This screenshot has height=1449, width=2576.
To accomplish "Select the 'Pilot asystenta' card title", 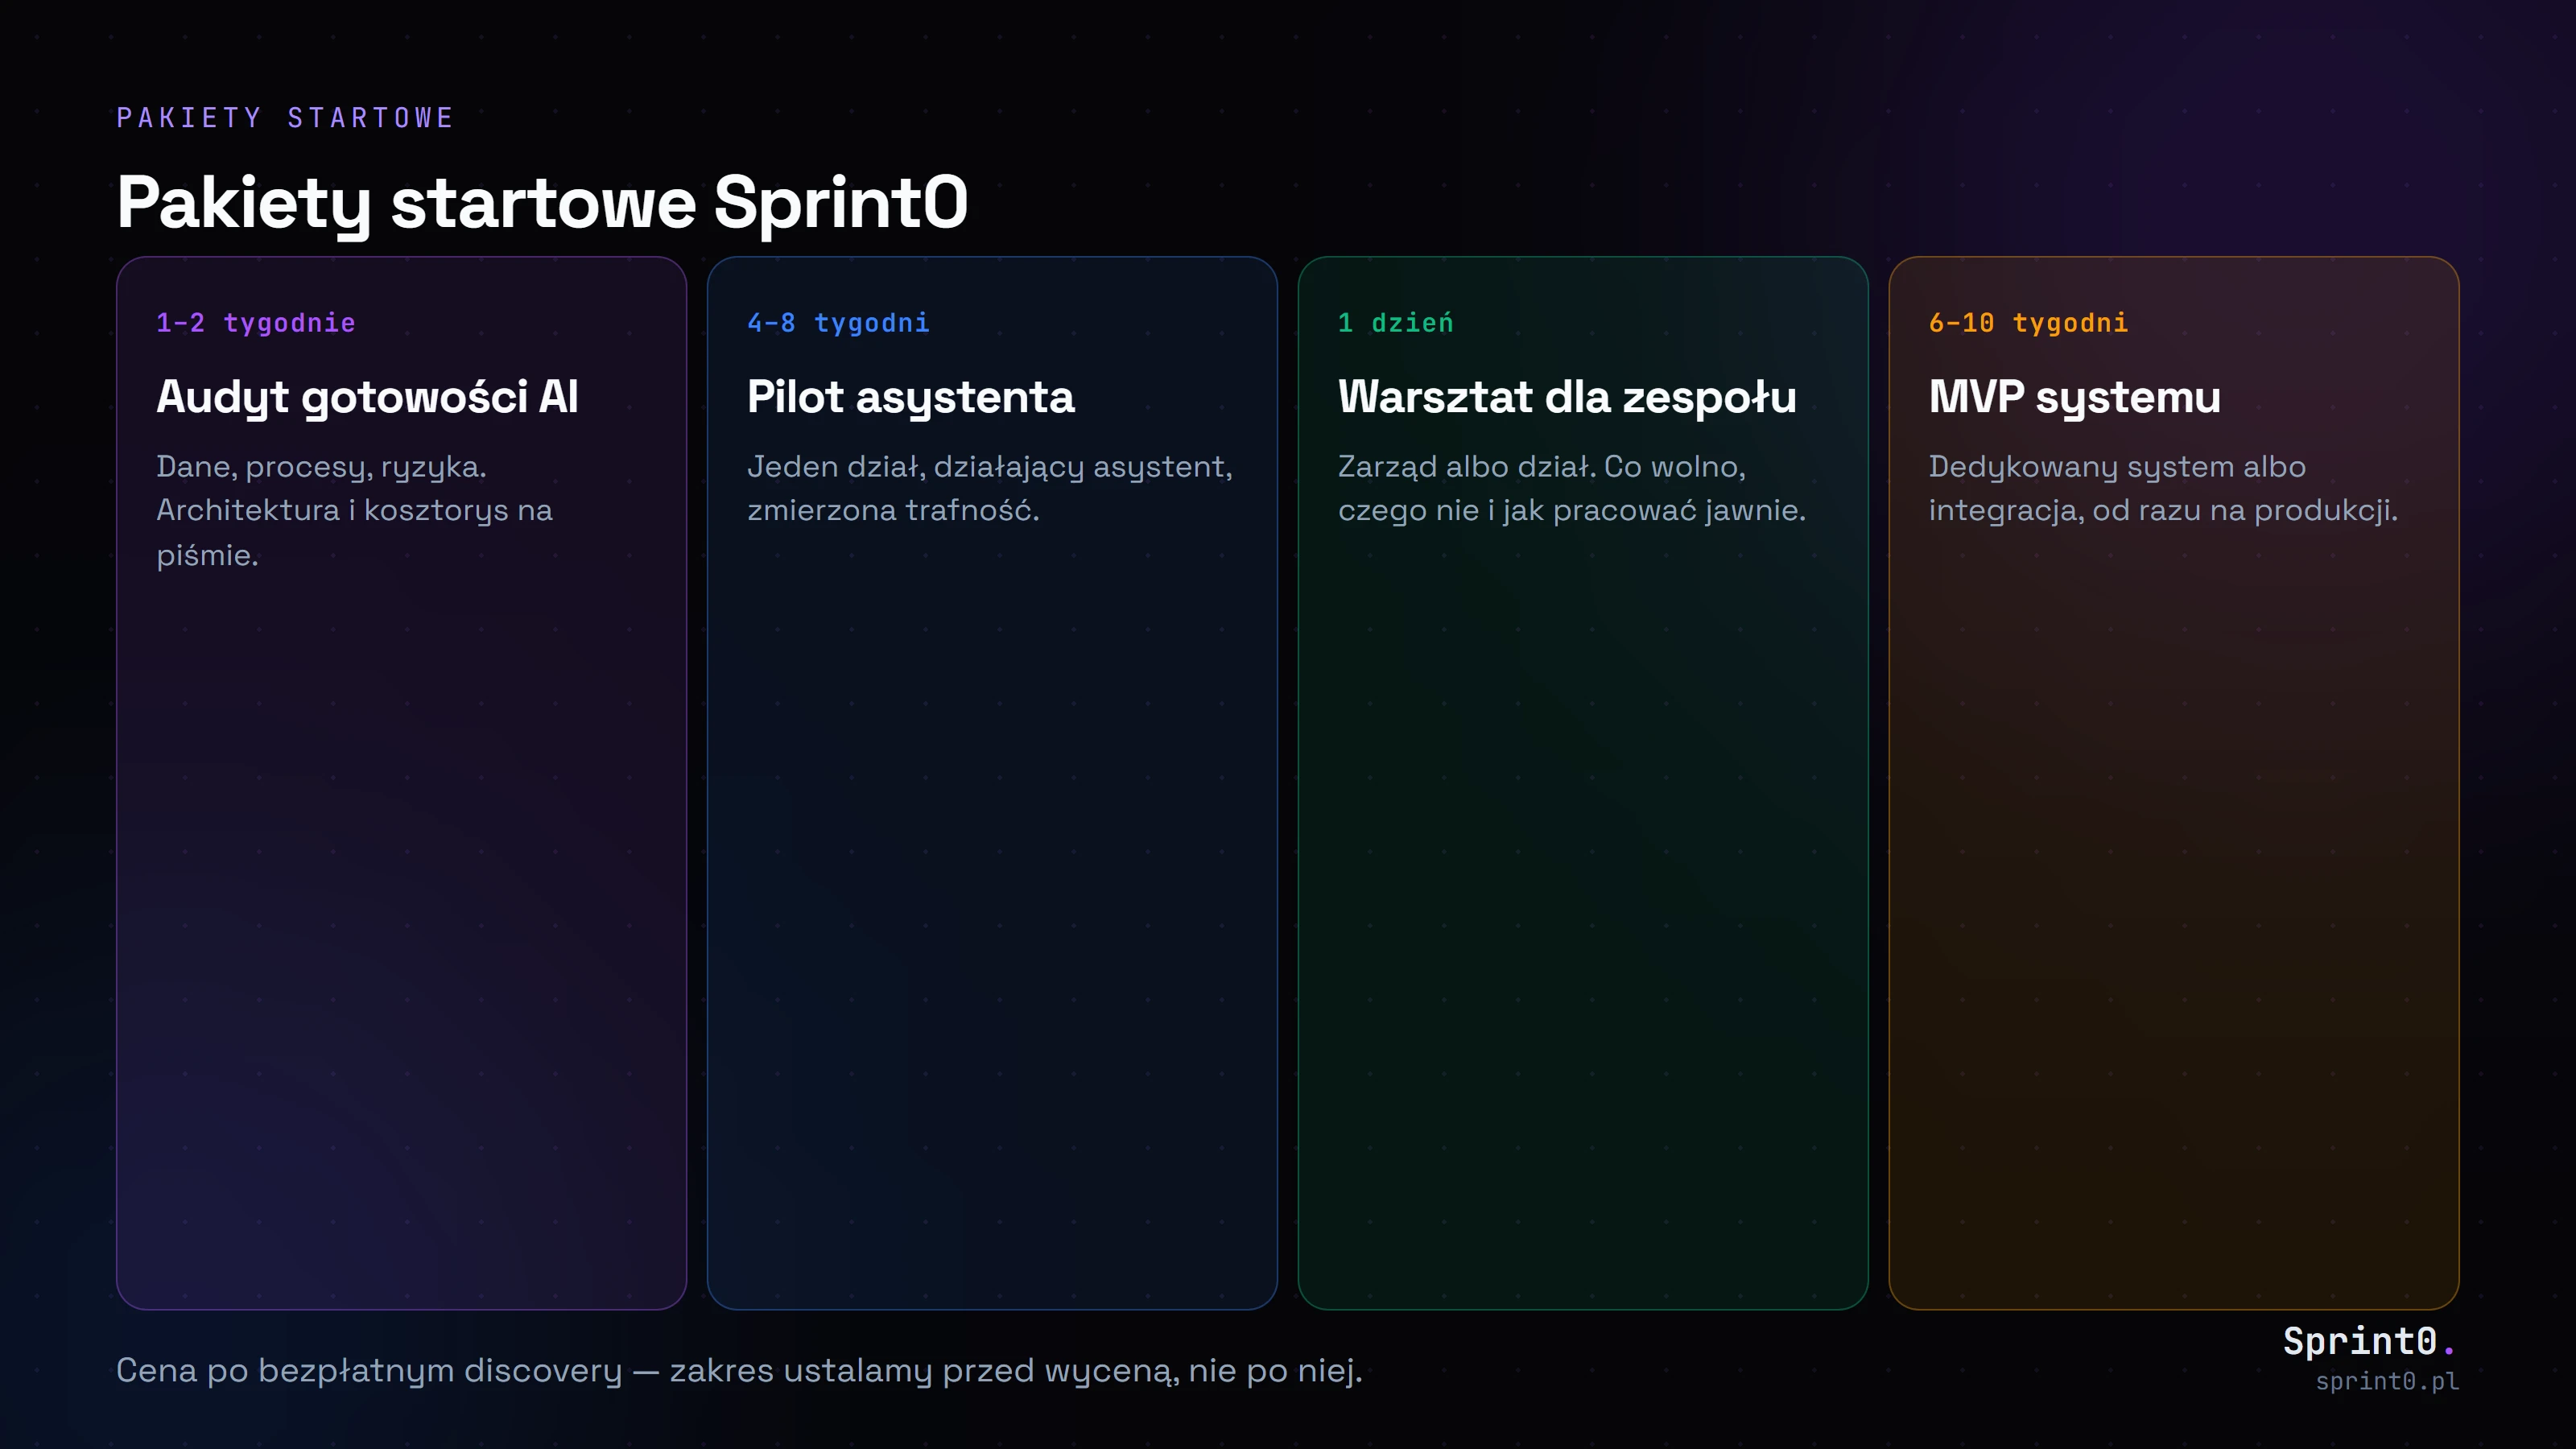I will (910, 398).
